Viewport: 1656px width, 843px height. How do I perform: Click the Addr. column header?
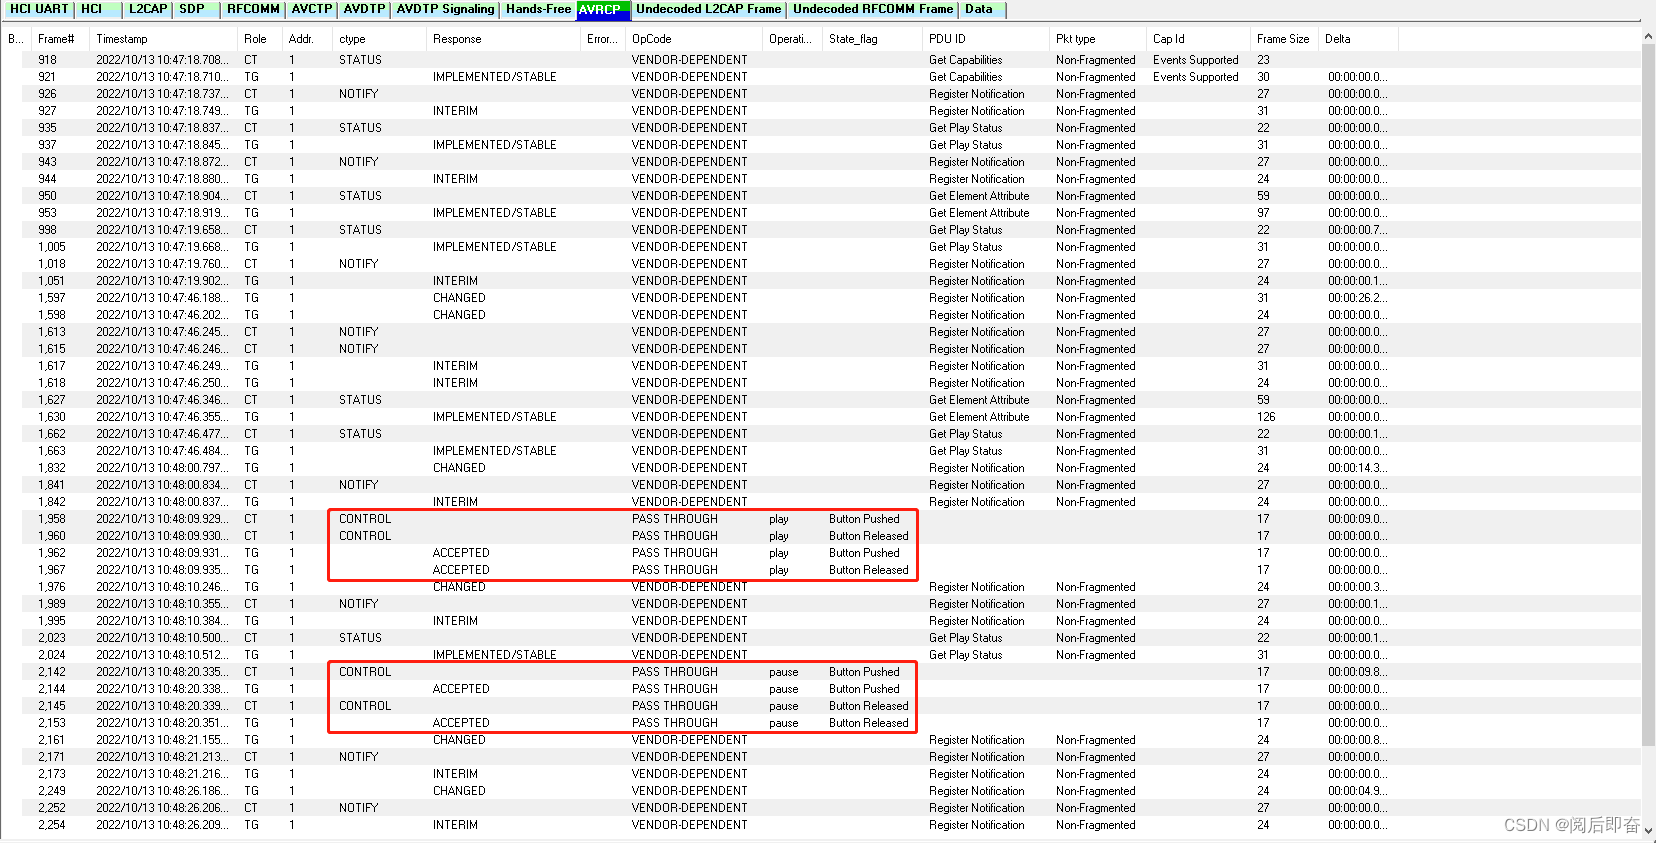tap(306, 39)
